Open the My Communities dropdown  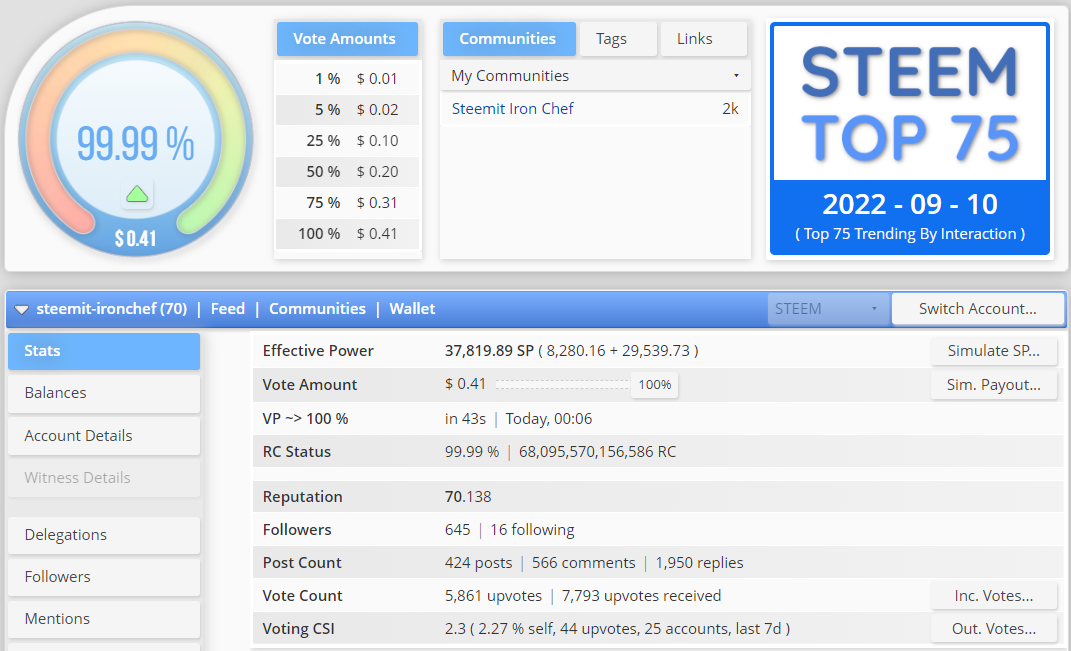(595, 76)
